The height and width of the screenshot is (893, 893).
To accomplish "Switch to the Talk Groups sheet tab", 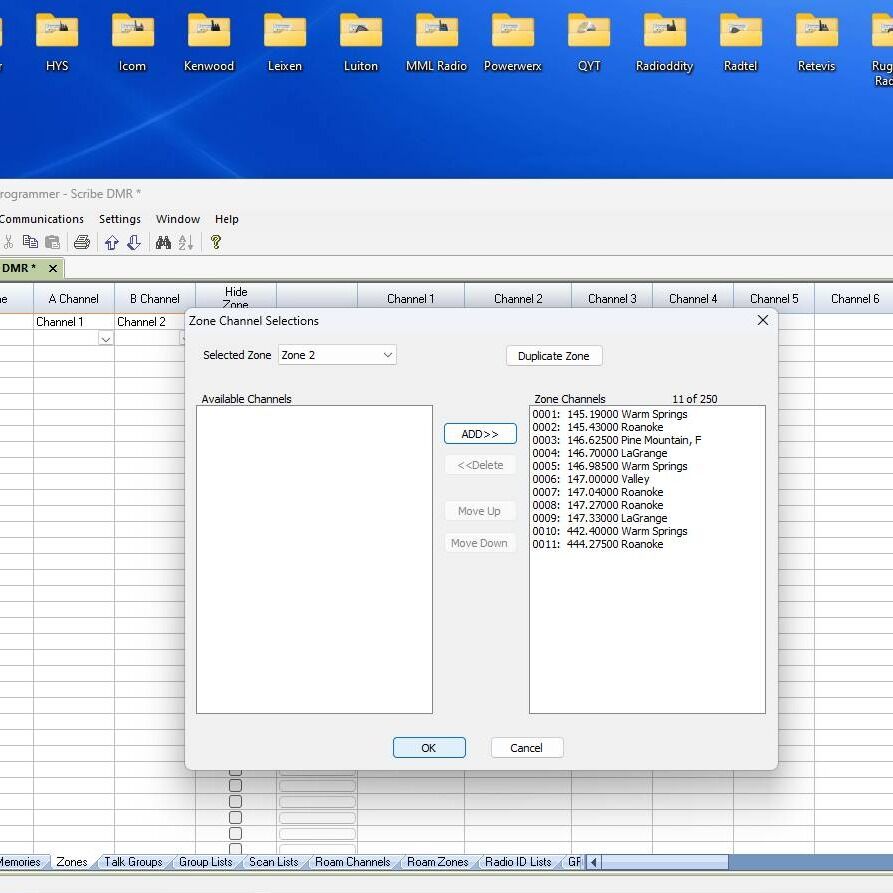I will coord(133,862).
